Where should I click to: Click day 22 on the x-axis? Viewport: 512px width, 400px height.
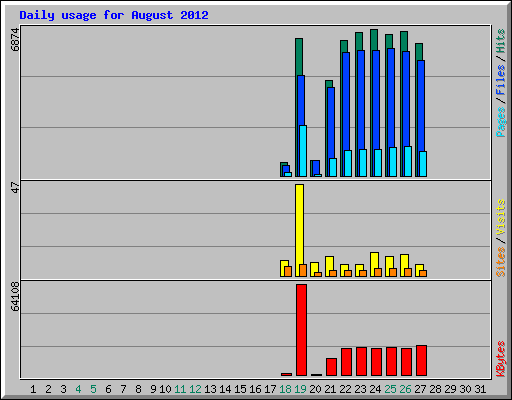click(x=345, y=389)
